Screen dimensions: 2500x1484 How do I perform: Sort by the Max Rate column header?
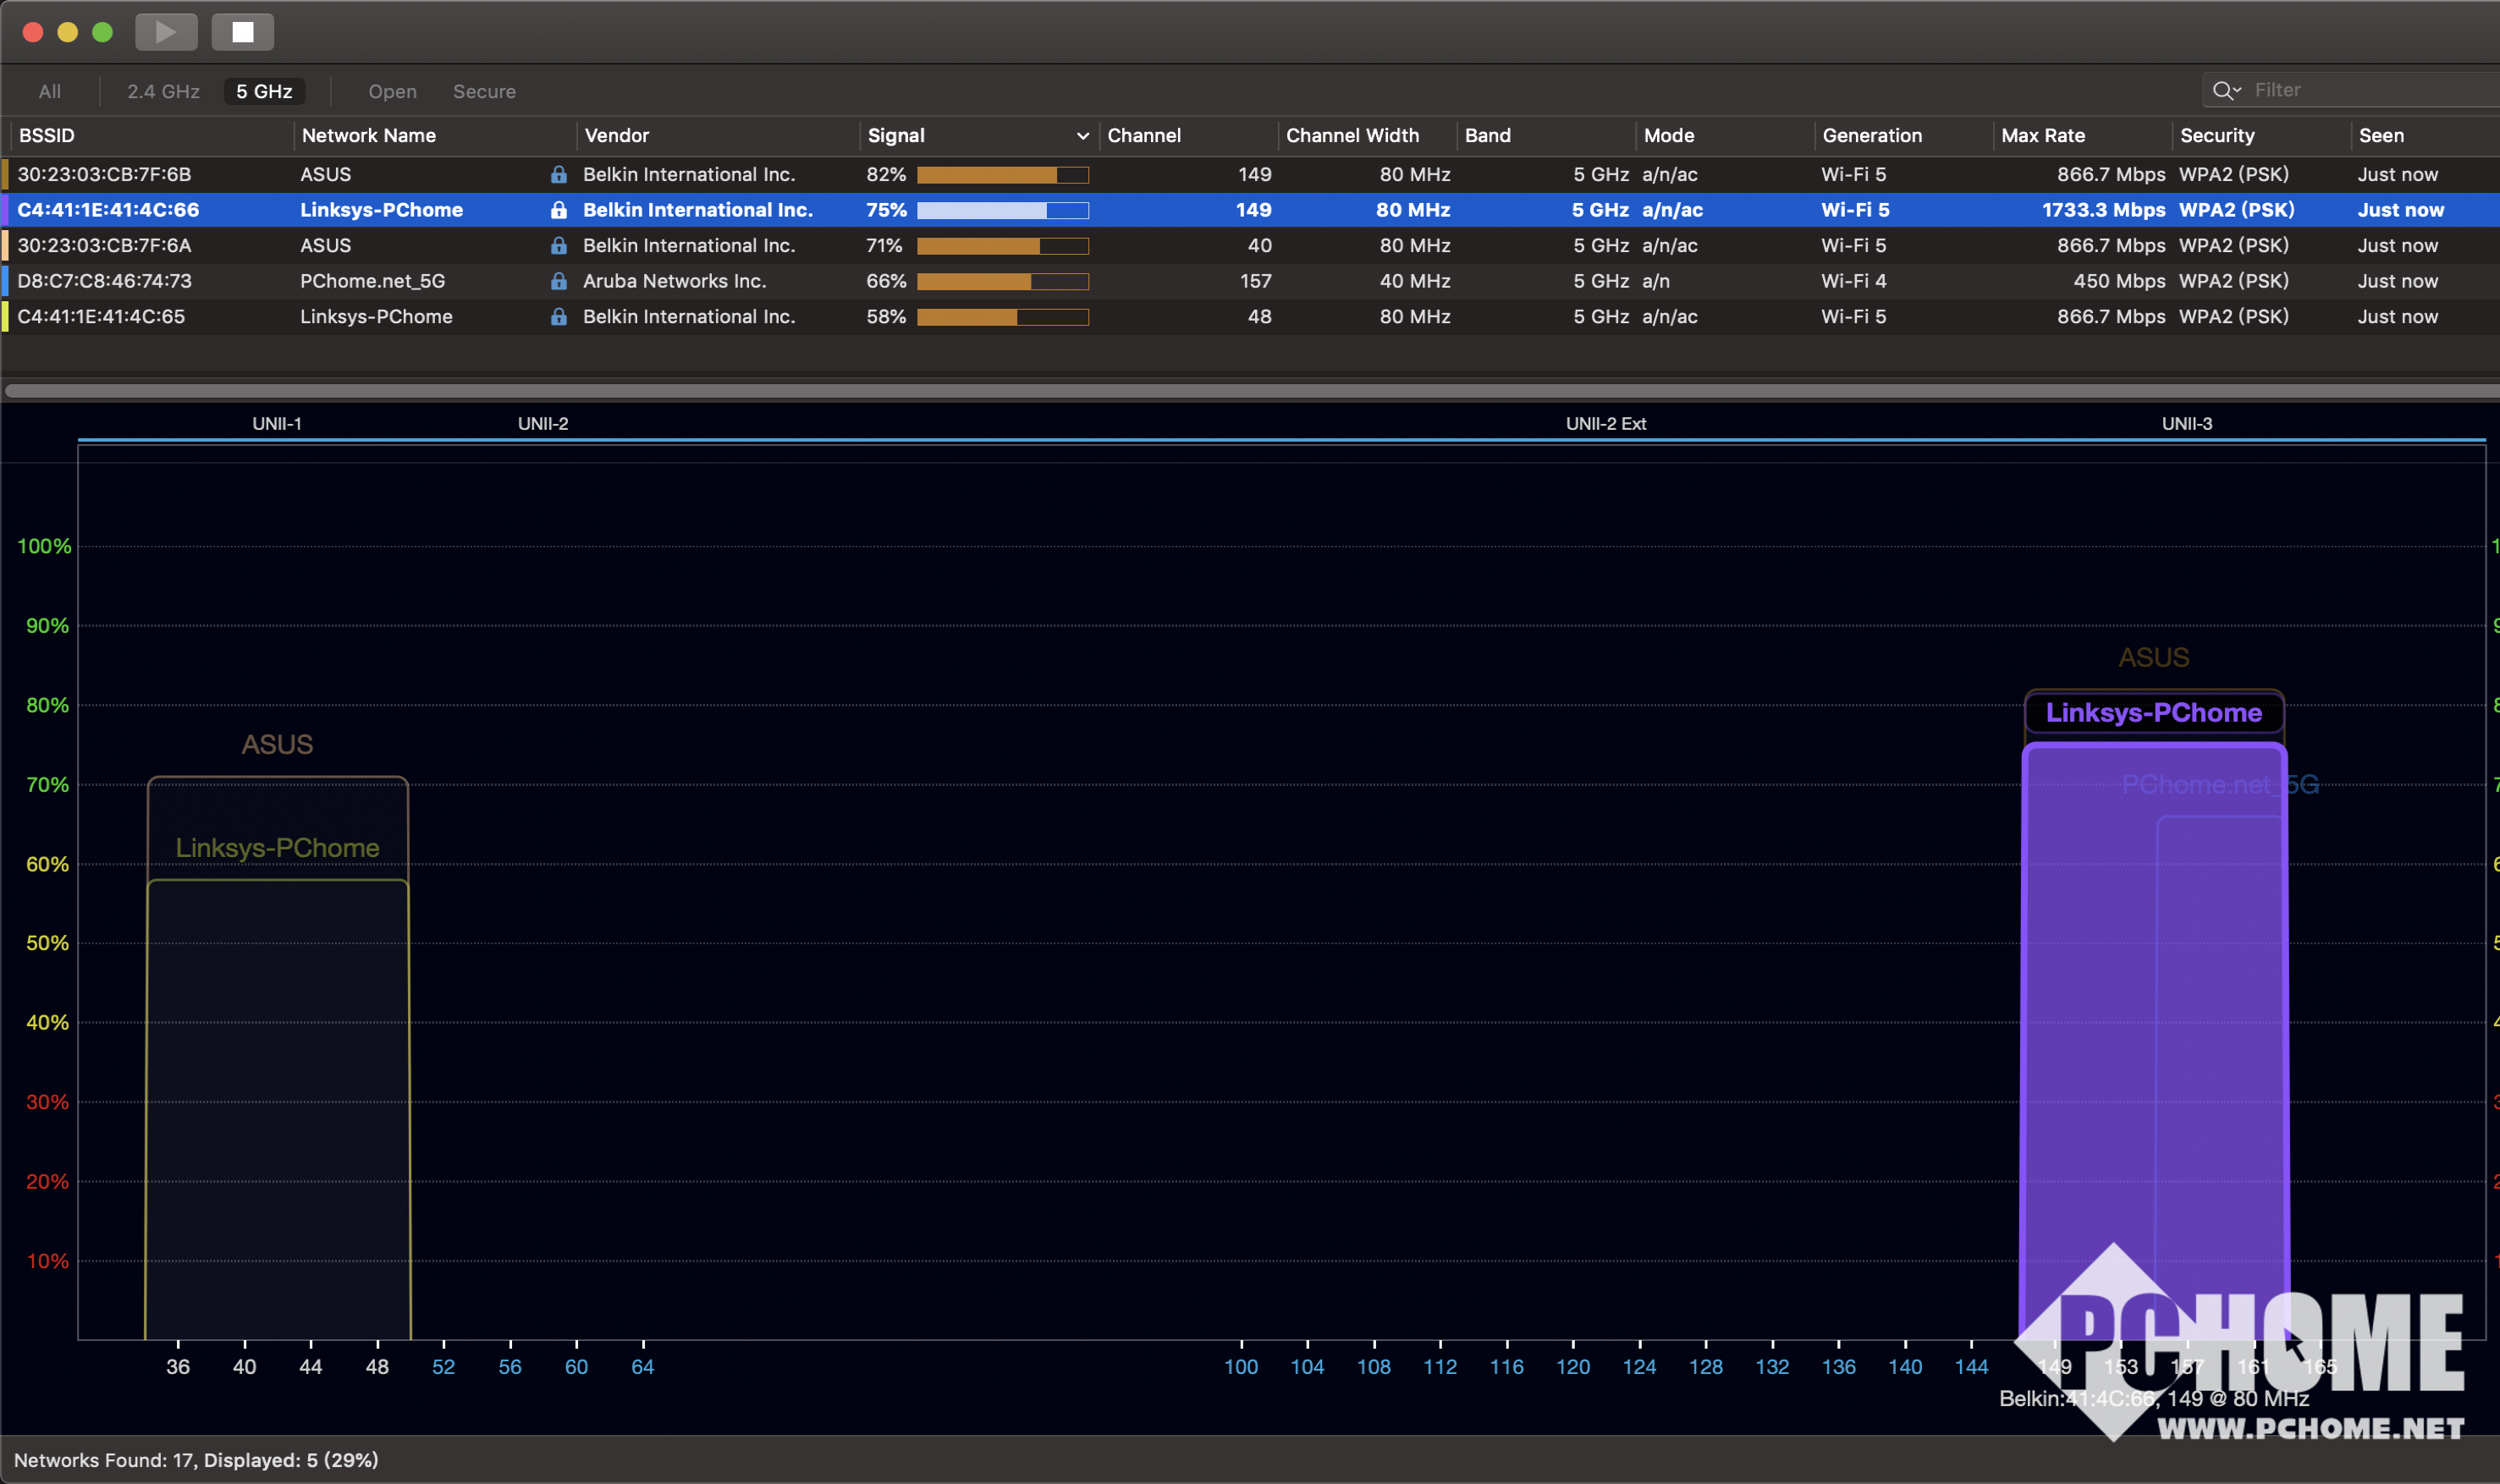point(2043,135)
